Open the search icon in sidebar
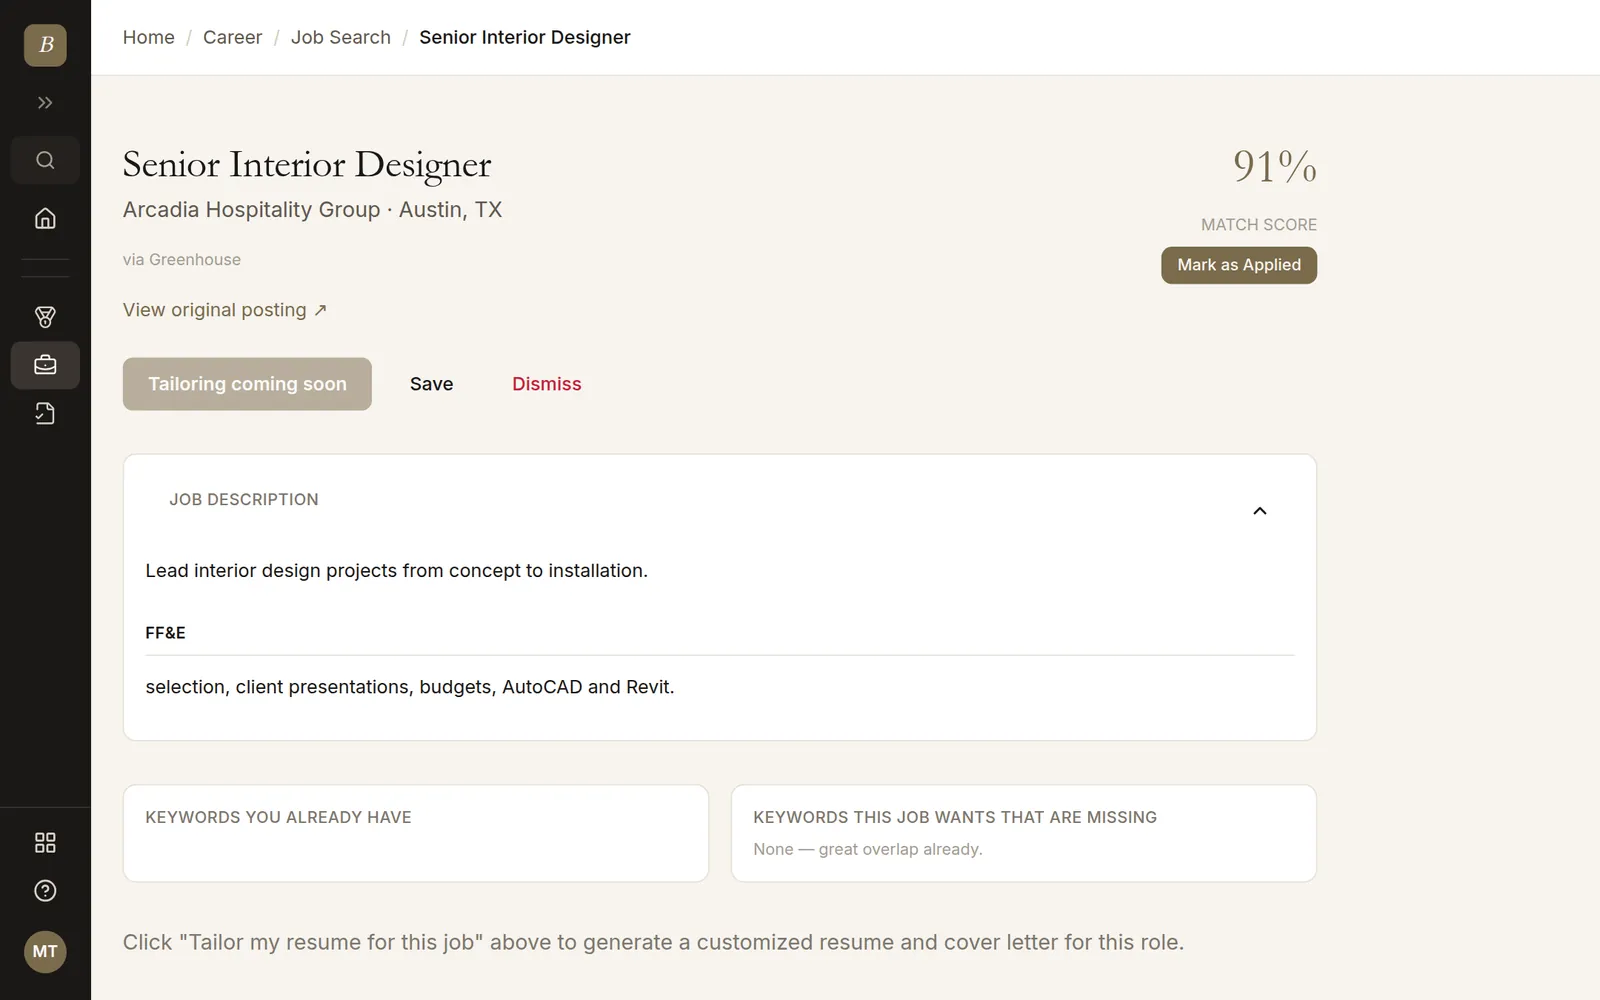This screenshot has width=1600, height=1000. tap(45, 160)
